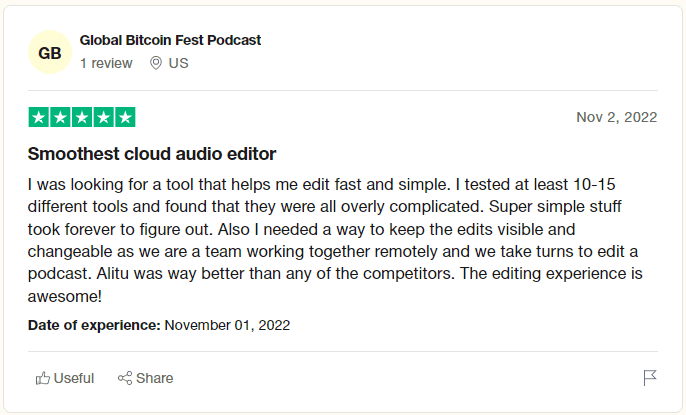Click the second green rating star

[60, 117]
